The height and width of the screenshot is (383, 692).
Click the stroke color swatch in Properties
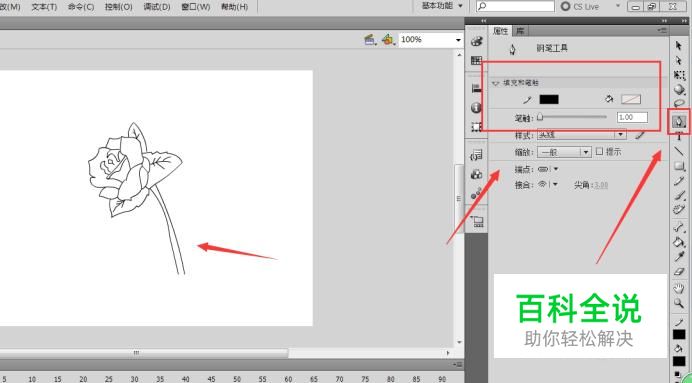[549, 99]
